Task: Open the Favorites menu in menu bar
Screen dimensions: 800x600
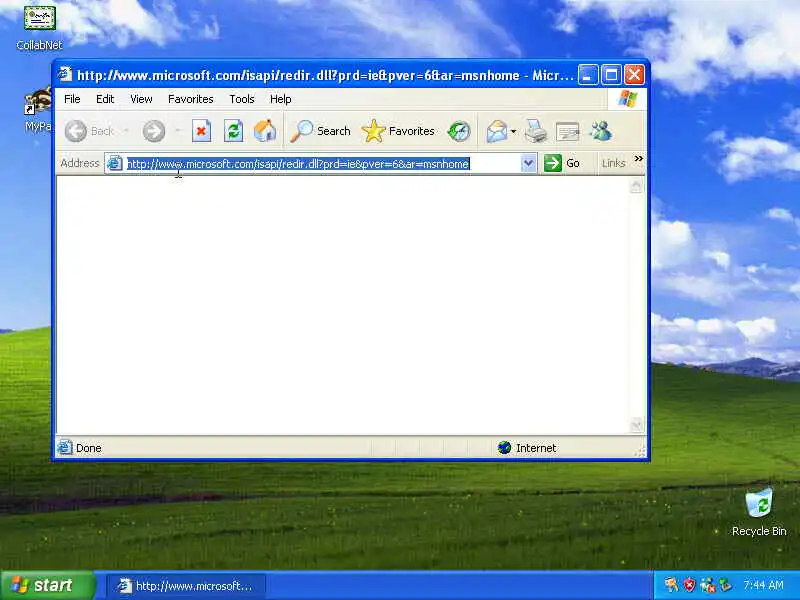Action: click(x=191, y=99)
